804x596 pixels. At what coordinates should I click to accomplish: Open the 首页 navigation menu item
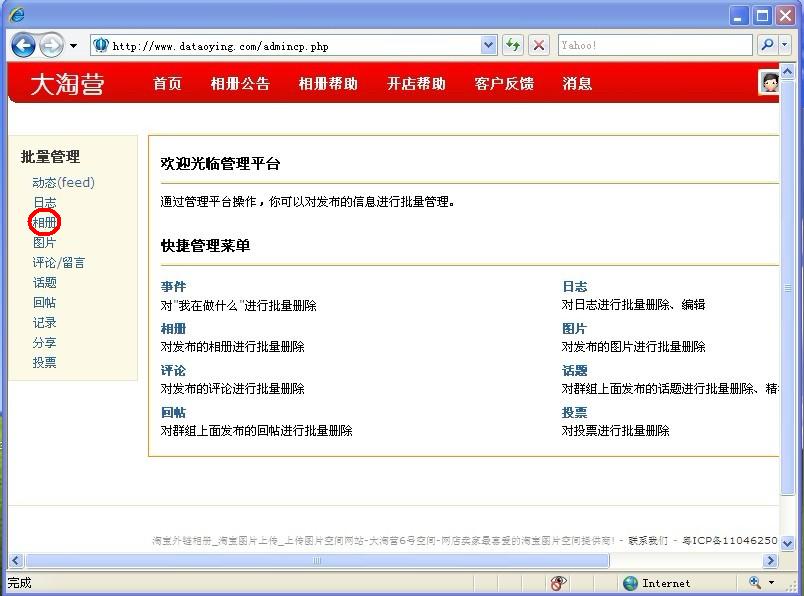[168, 84]
